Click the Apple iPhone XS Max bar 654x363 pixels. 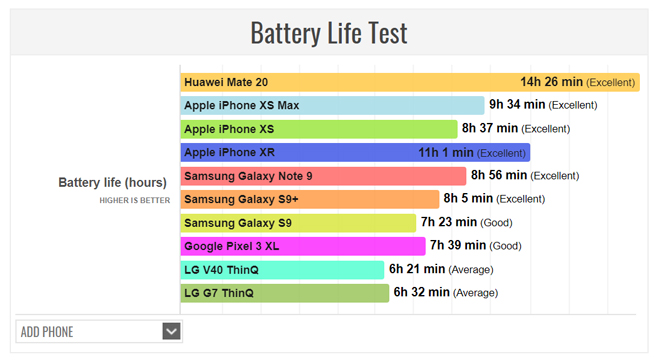pos(332,106)
